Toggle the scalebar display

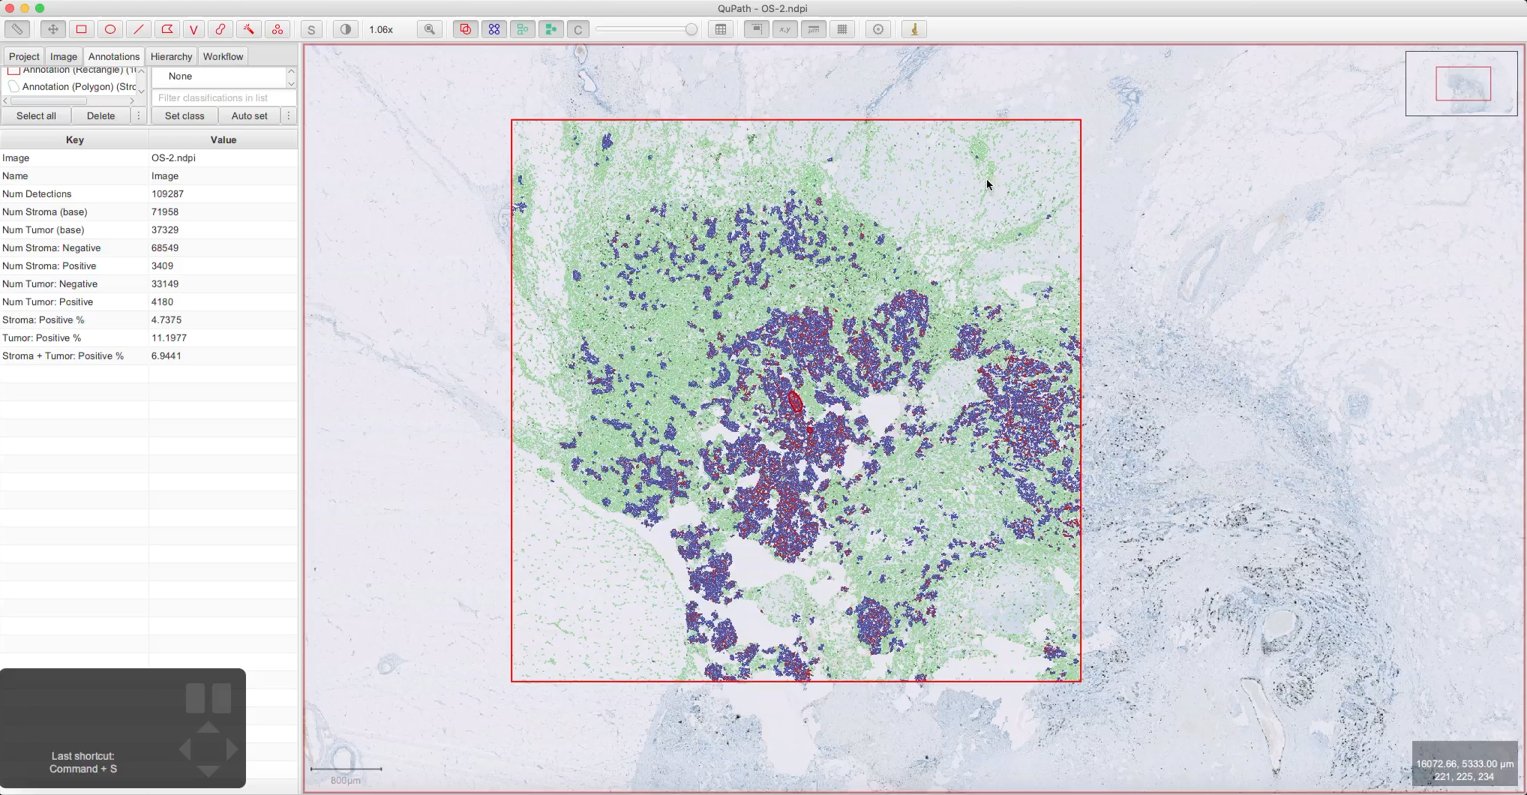814,29
